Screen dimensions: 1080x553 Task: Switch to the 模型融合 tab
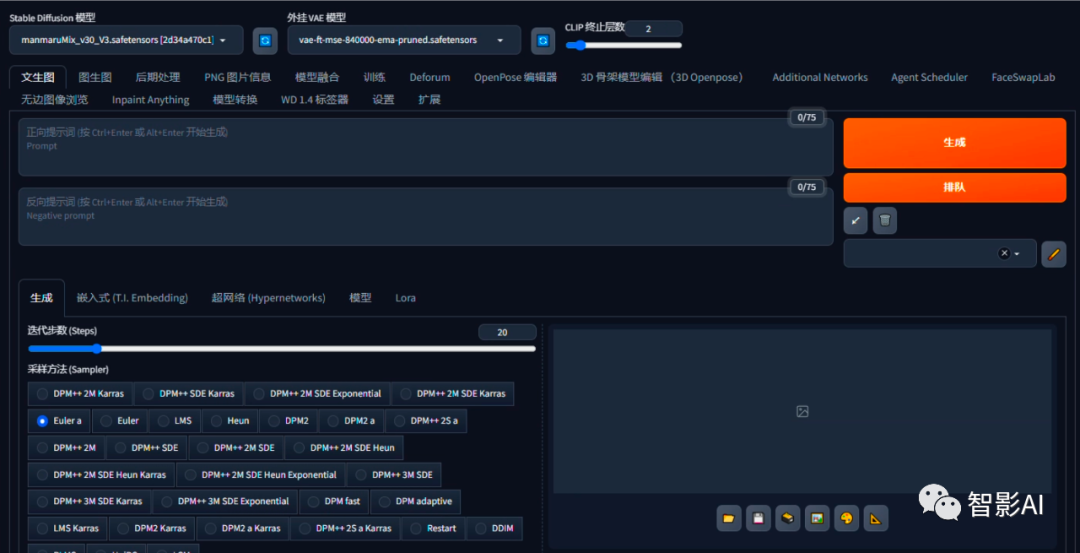pyautogui.click(x=318, y=78)
